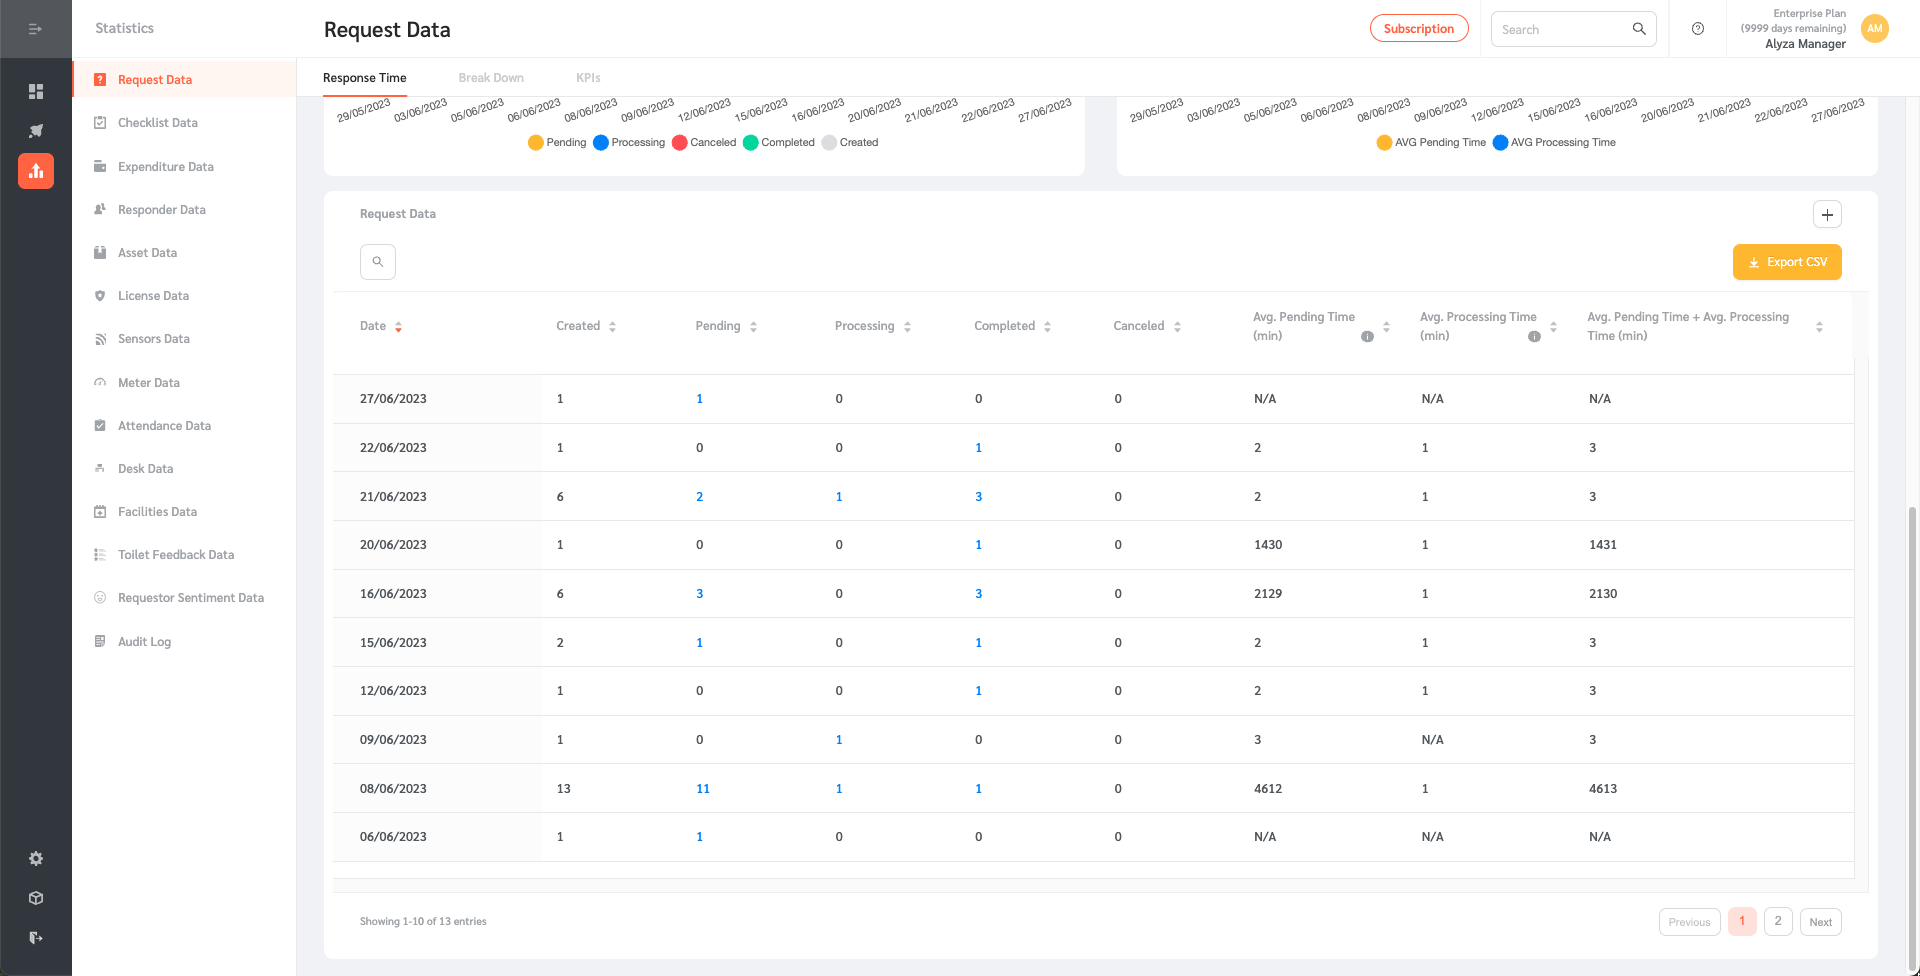Sort by Avg. Pending Time column

pos(1386,326)
